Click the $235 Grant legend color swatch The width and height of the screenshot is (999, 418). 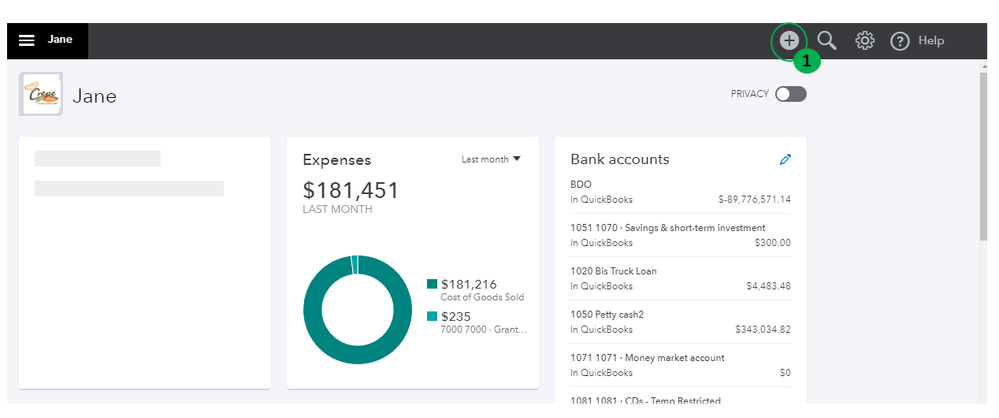coord(432,316)
